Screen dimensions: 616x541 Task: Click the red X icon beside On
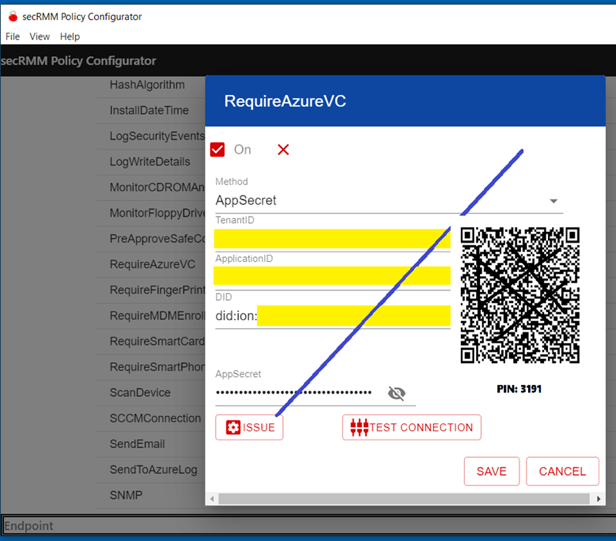point(283,150)
